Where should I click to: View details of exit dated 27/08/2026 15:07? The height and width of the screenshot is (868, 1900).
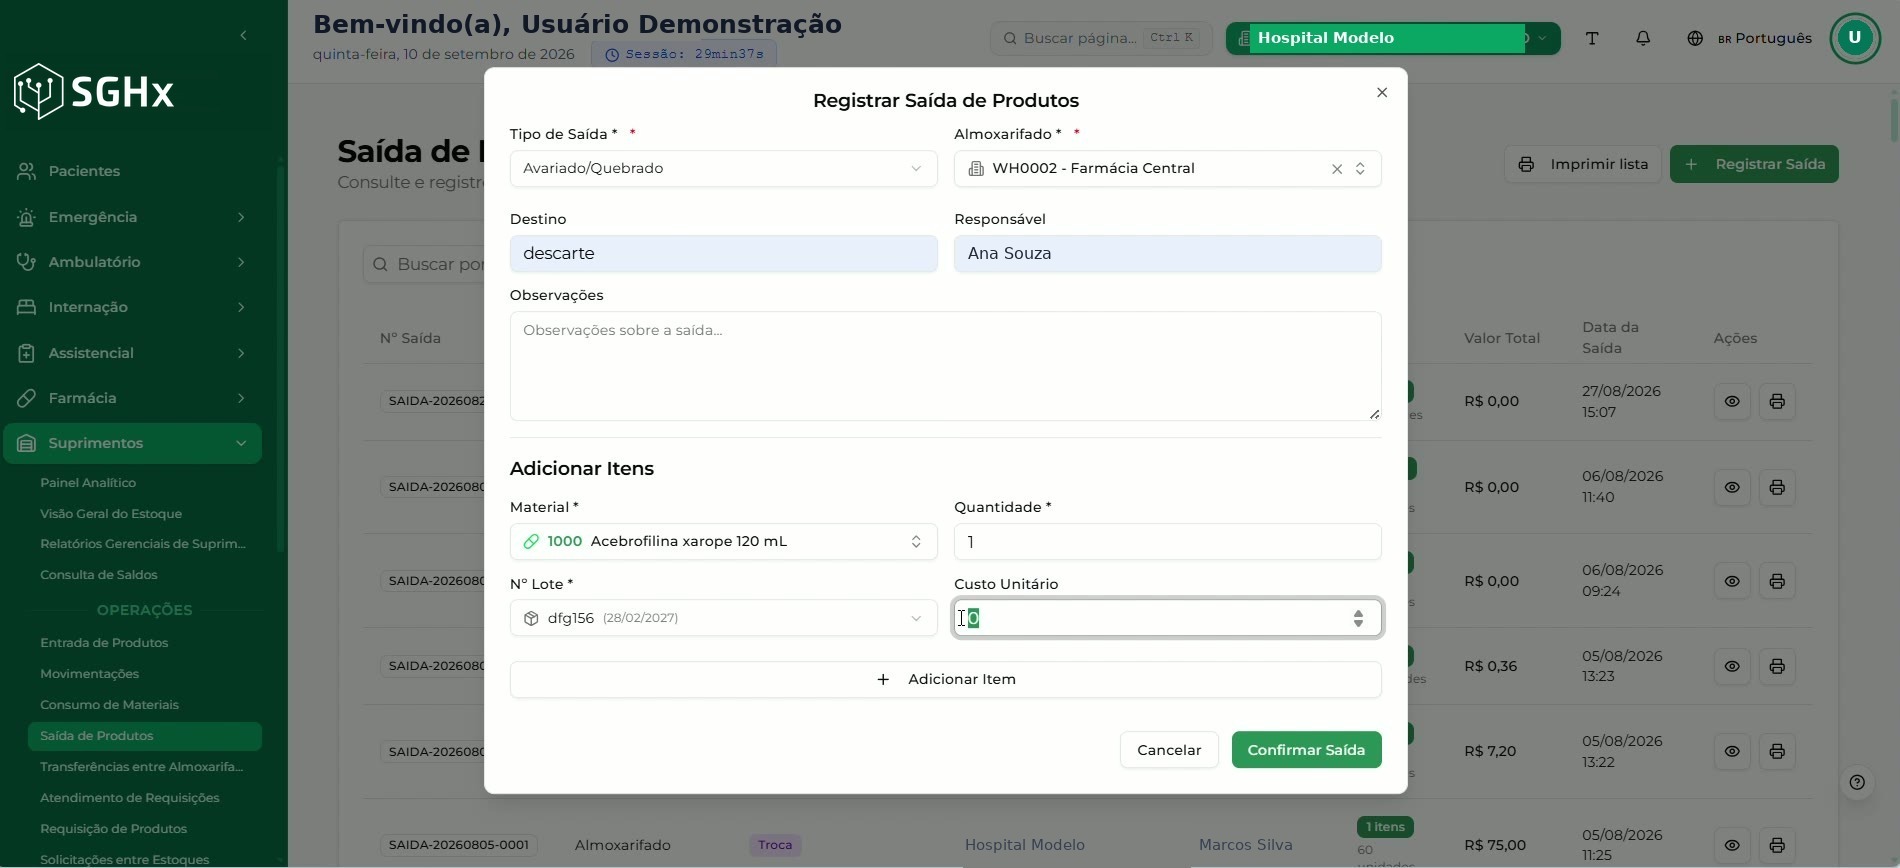click(x=1732, y=401)
